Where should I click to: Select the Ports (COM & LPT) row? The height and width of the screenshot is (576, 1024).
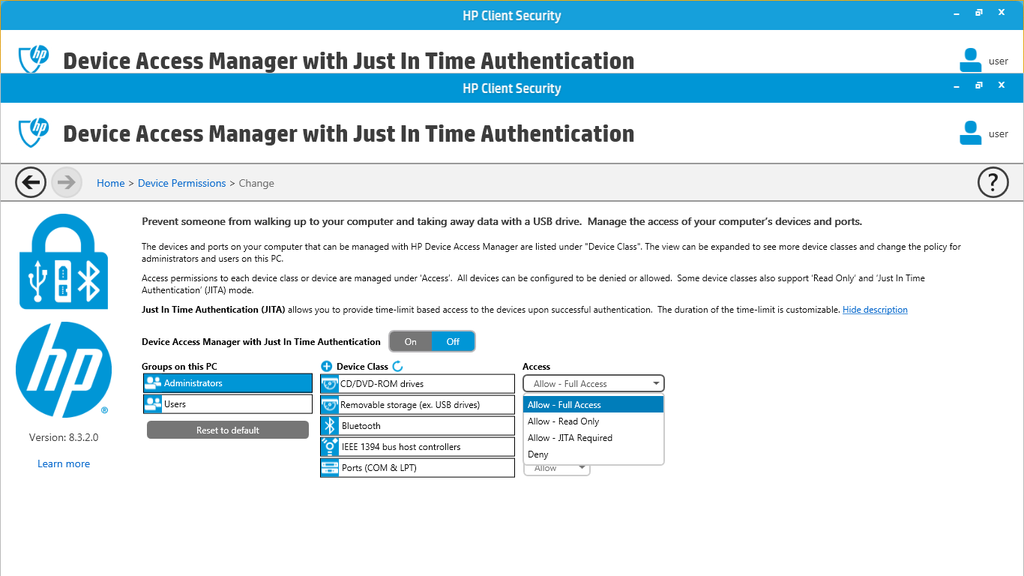click(417, 468)
